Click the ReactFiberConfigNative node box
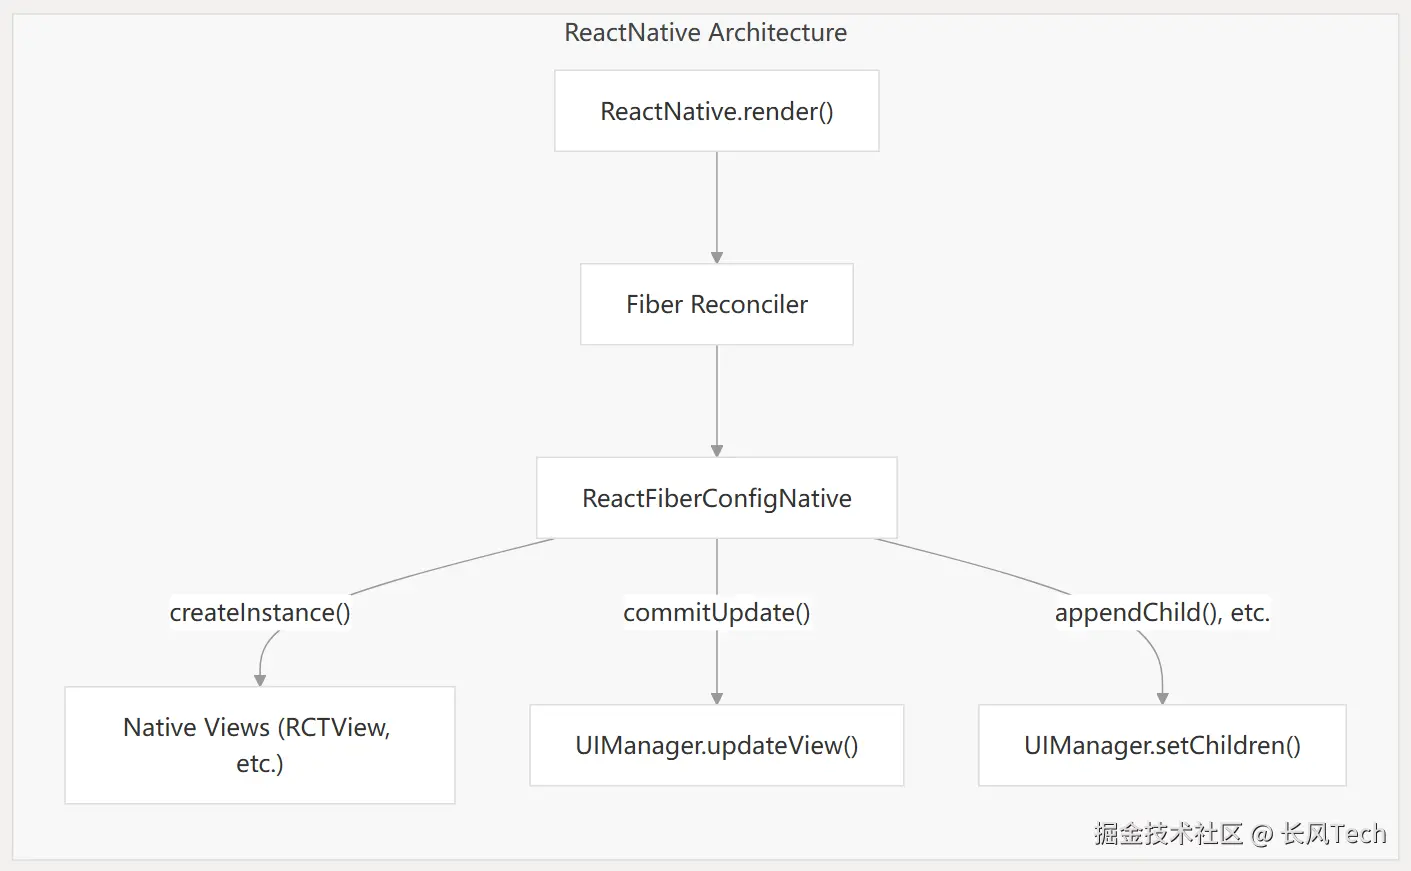Image resolution: width=1411 pixels, height=871 pixels. pos(716,498)
